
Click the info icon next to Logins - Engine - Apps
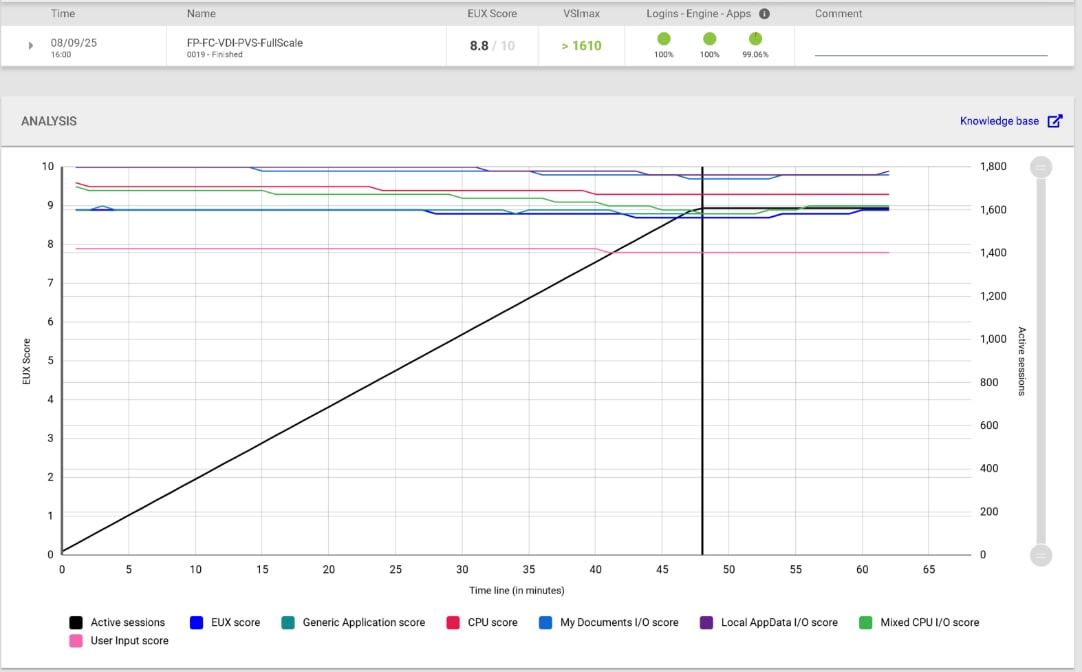765,14
